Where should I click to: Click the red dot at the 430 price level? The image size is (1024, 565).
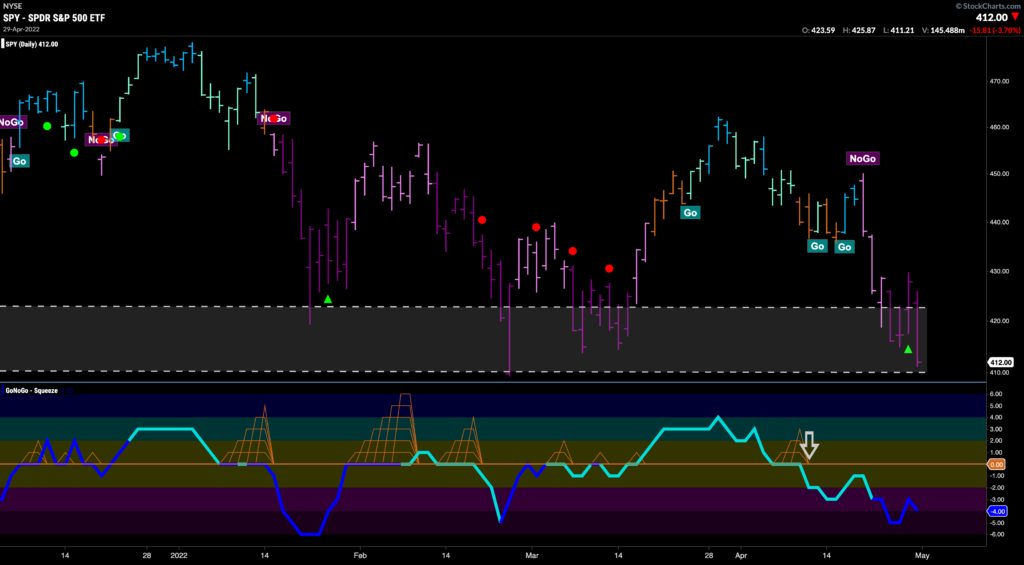point(609,268)
